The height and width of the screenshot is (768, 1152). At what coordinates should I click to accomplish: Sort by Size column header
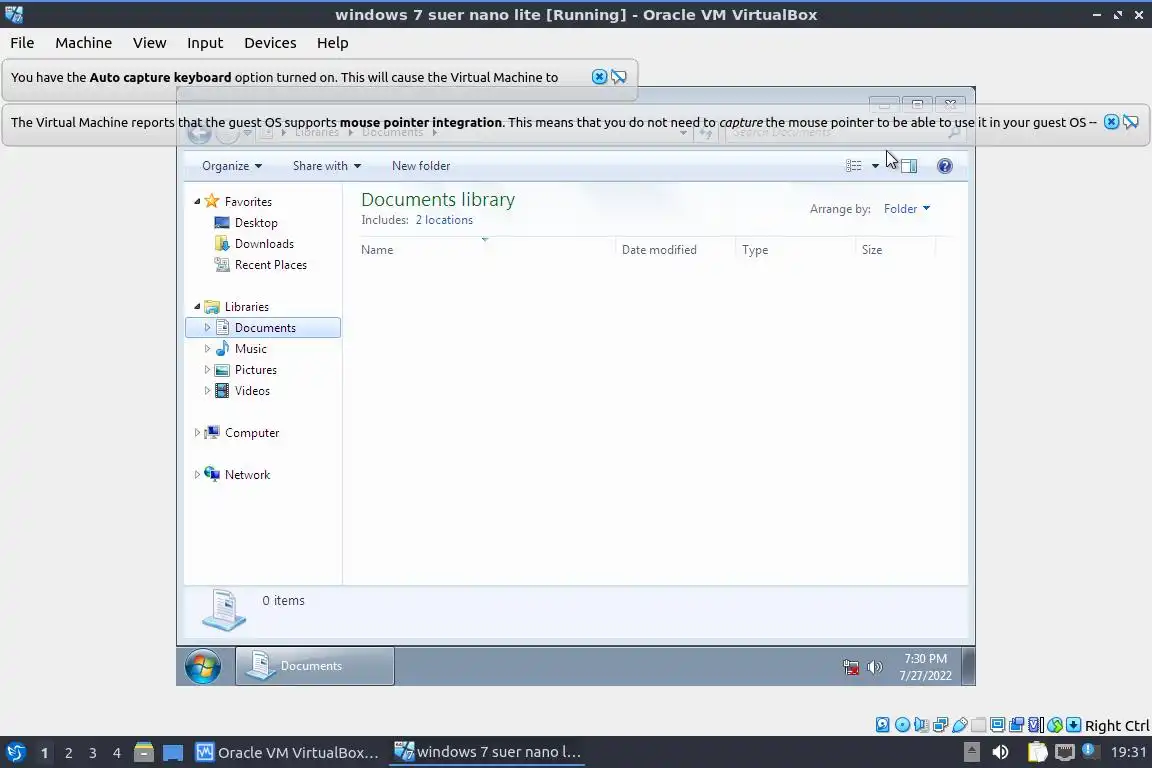coord(896,250)
